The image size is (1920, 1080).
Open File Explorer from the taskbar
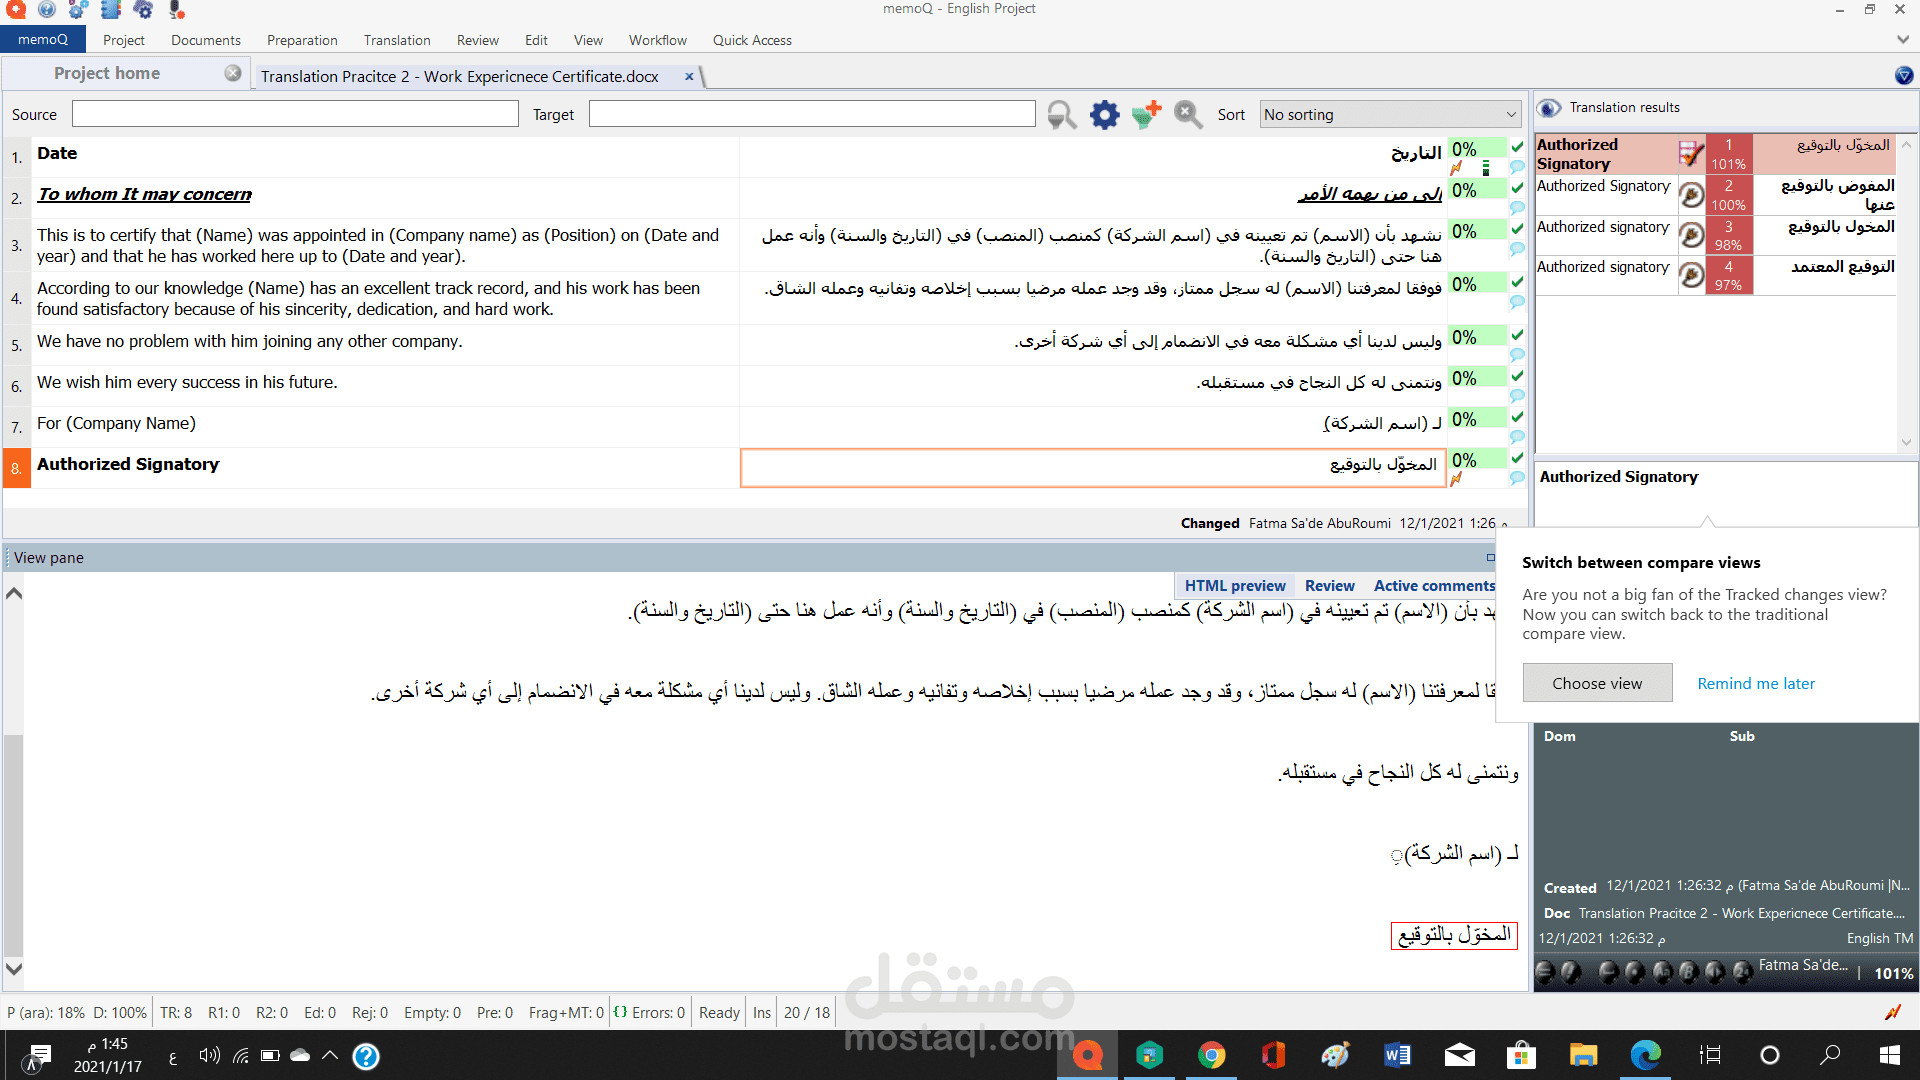(x=1583, y=1055)
